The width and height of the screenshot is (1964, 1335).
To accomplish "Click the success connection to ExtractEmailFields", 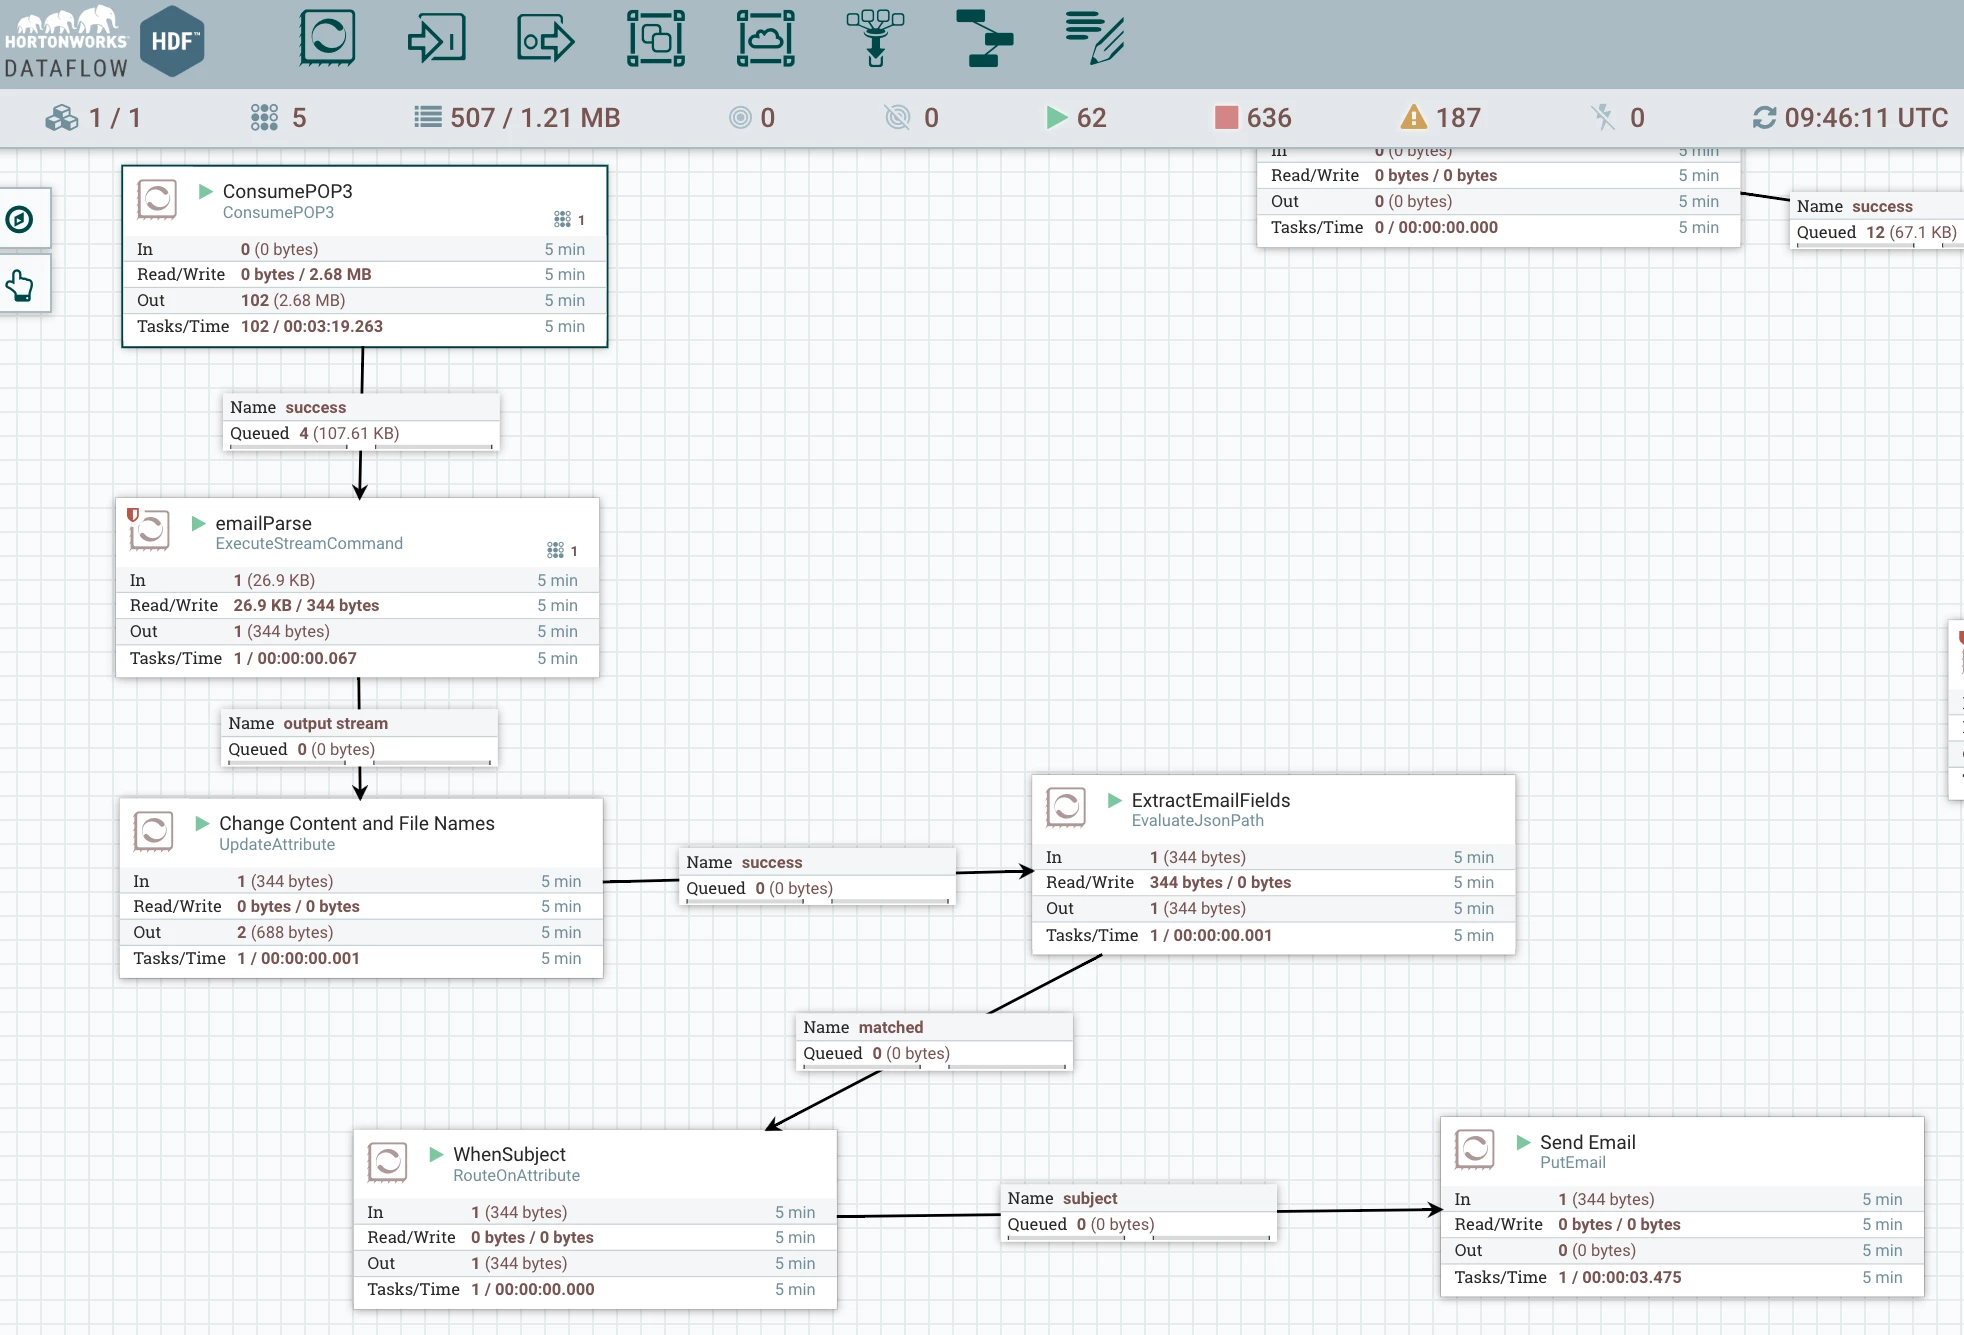I will coord(817,875).
